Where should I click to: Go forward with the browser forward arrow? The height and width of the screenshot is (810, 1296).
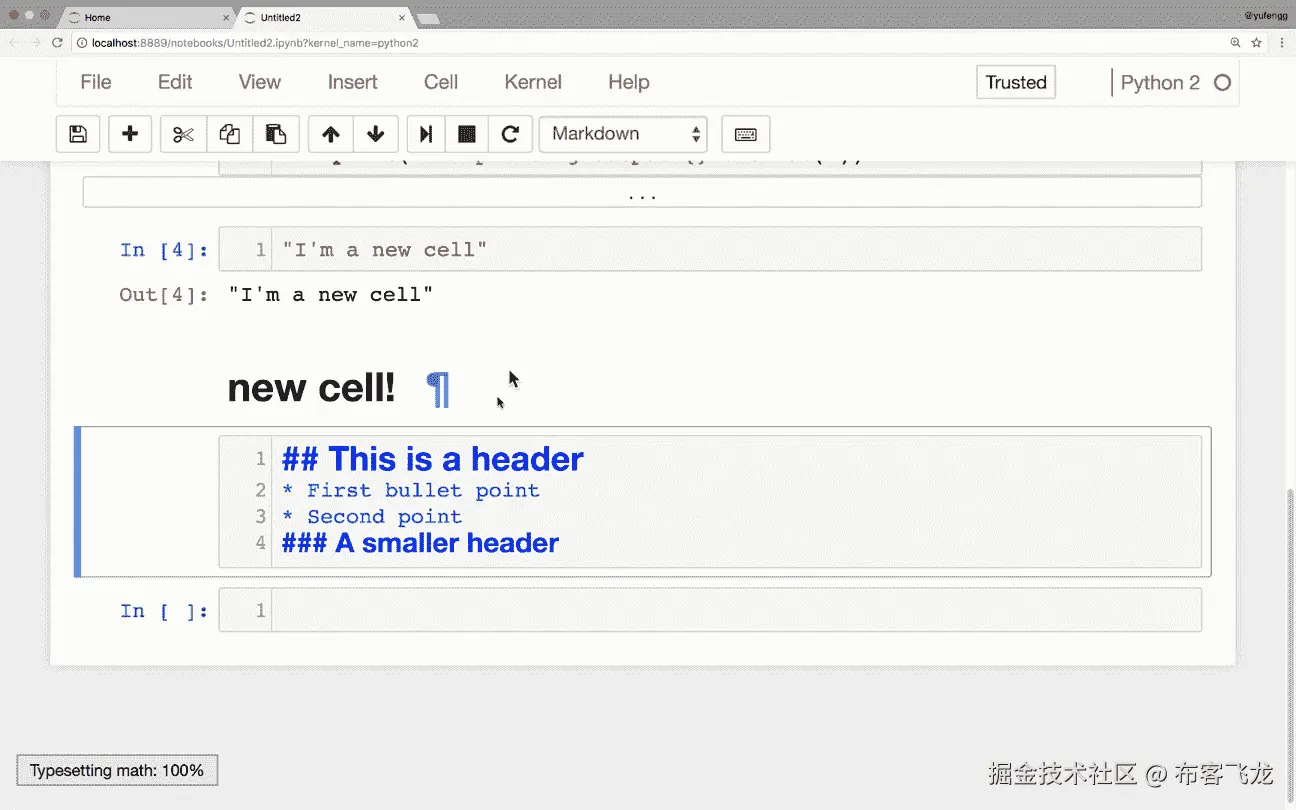[x=36, y=43]
